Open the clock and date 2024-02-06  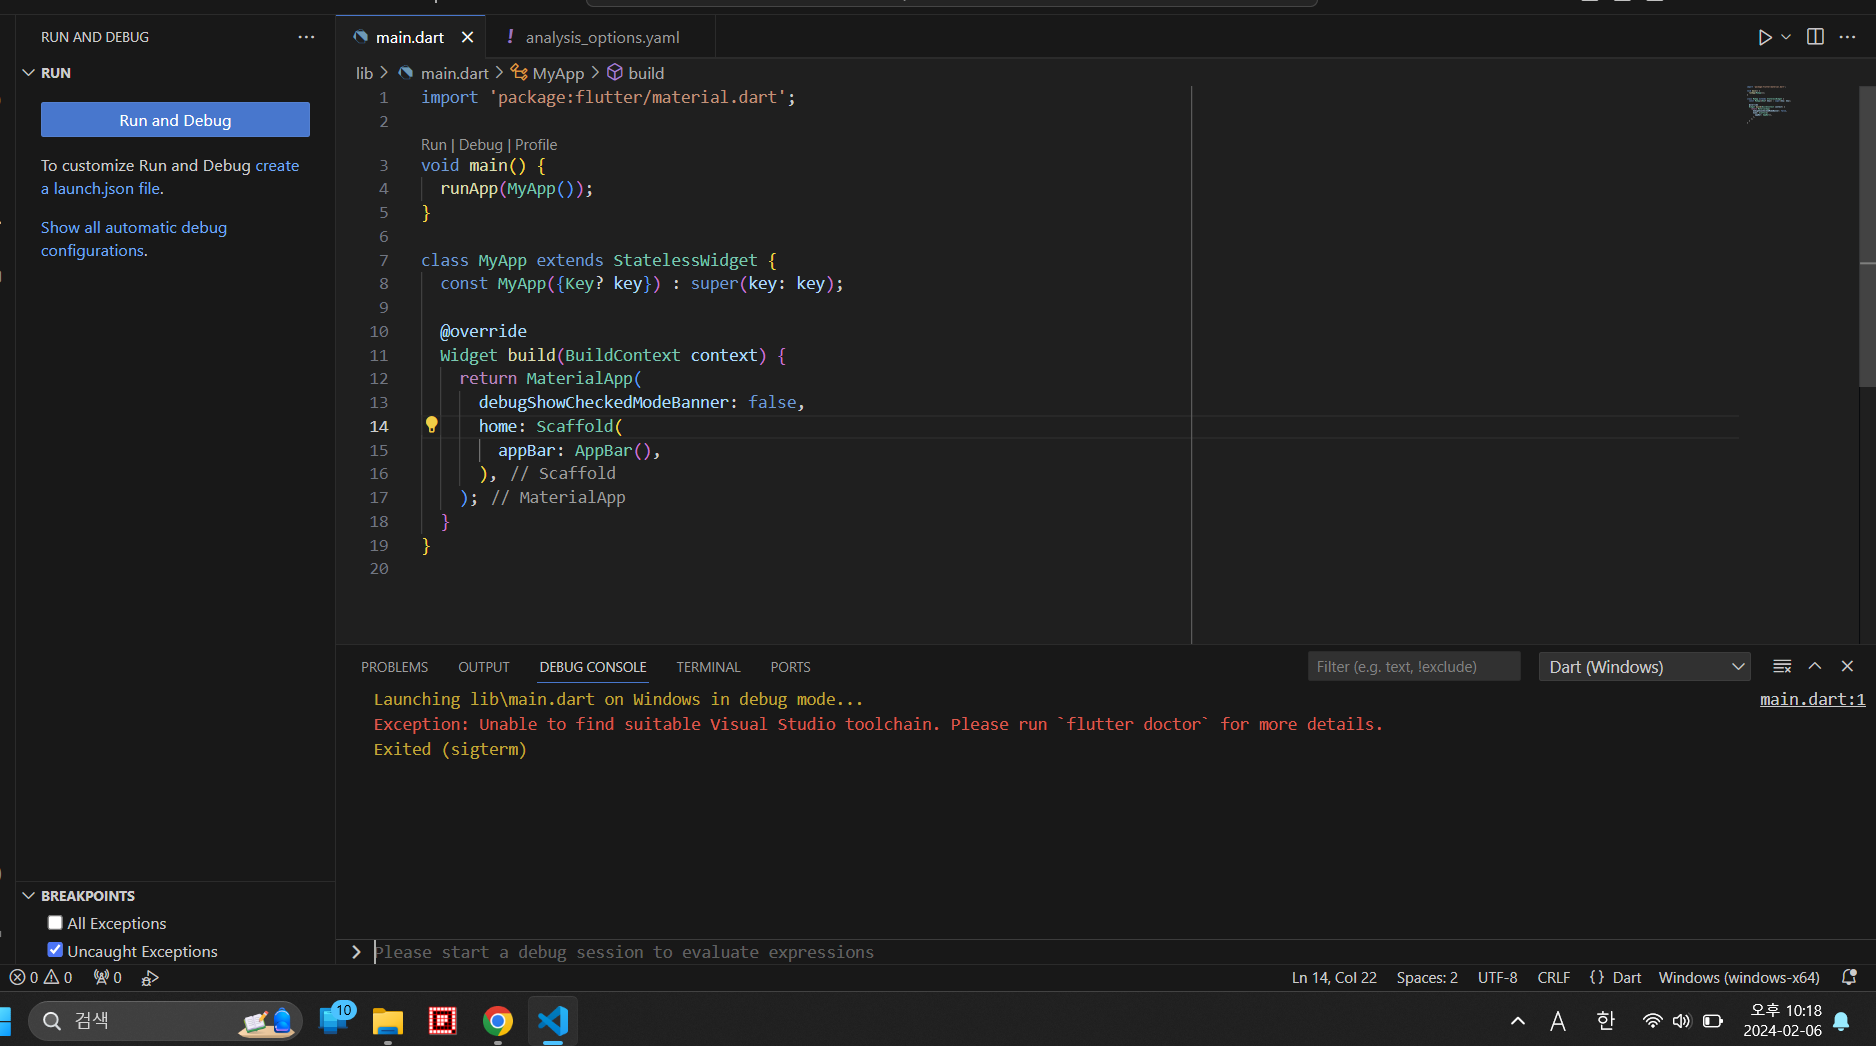coord(1783,1020)
